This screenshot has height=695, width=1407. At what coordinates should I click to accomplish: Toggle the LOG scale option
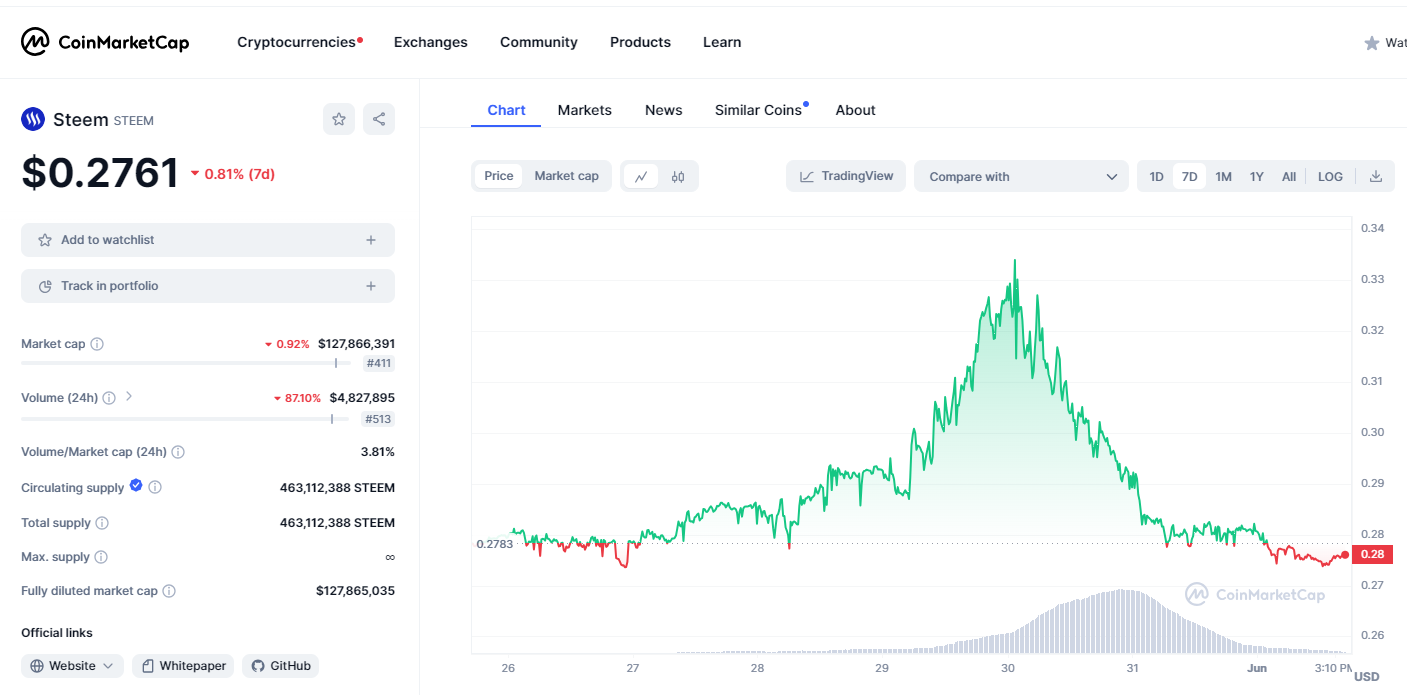tap(1330, 177)
